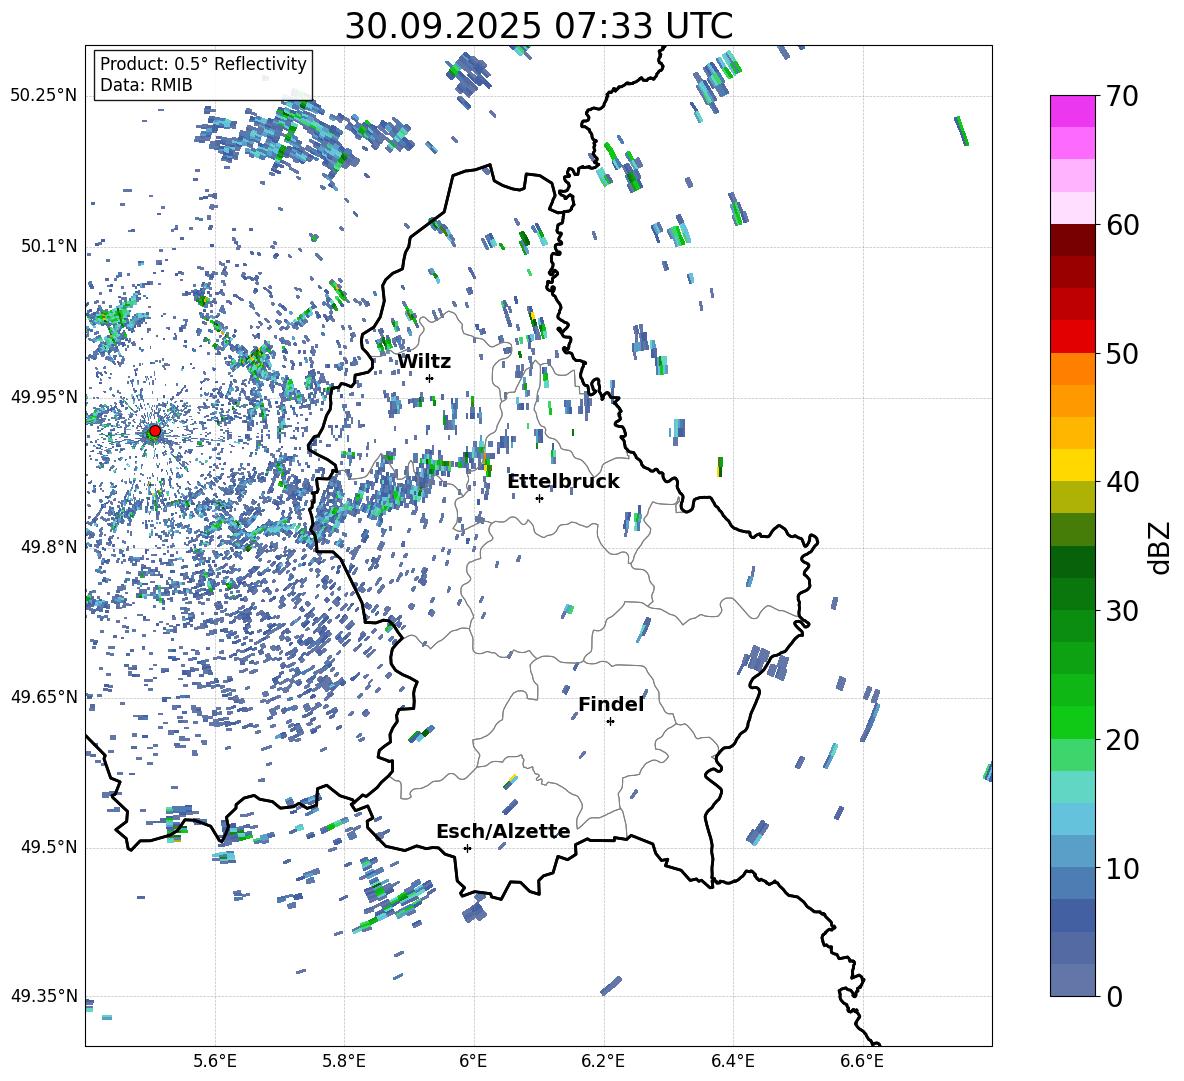The width and height of the screenshot is (1184, 1081).
Task: Select the Ettelbruck city label
Action: click(x=563, y=481)
